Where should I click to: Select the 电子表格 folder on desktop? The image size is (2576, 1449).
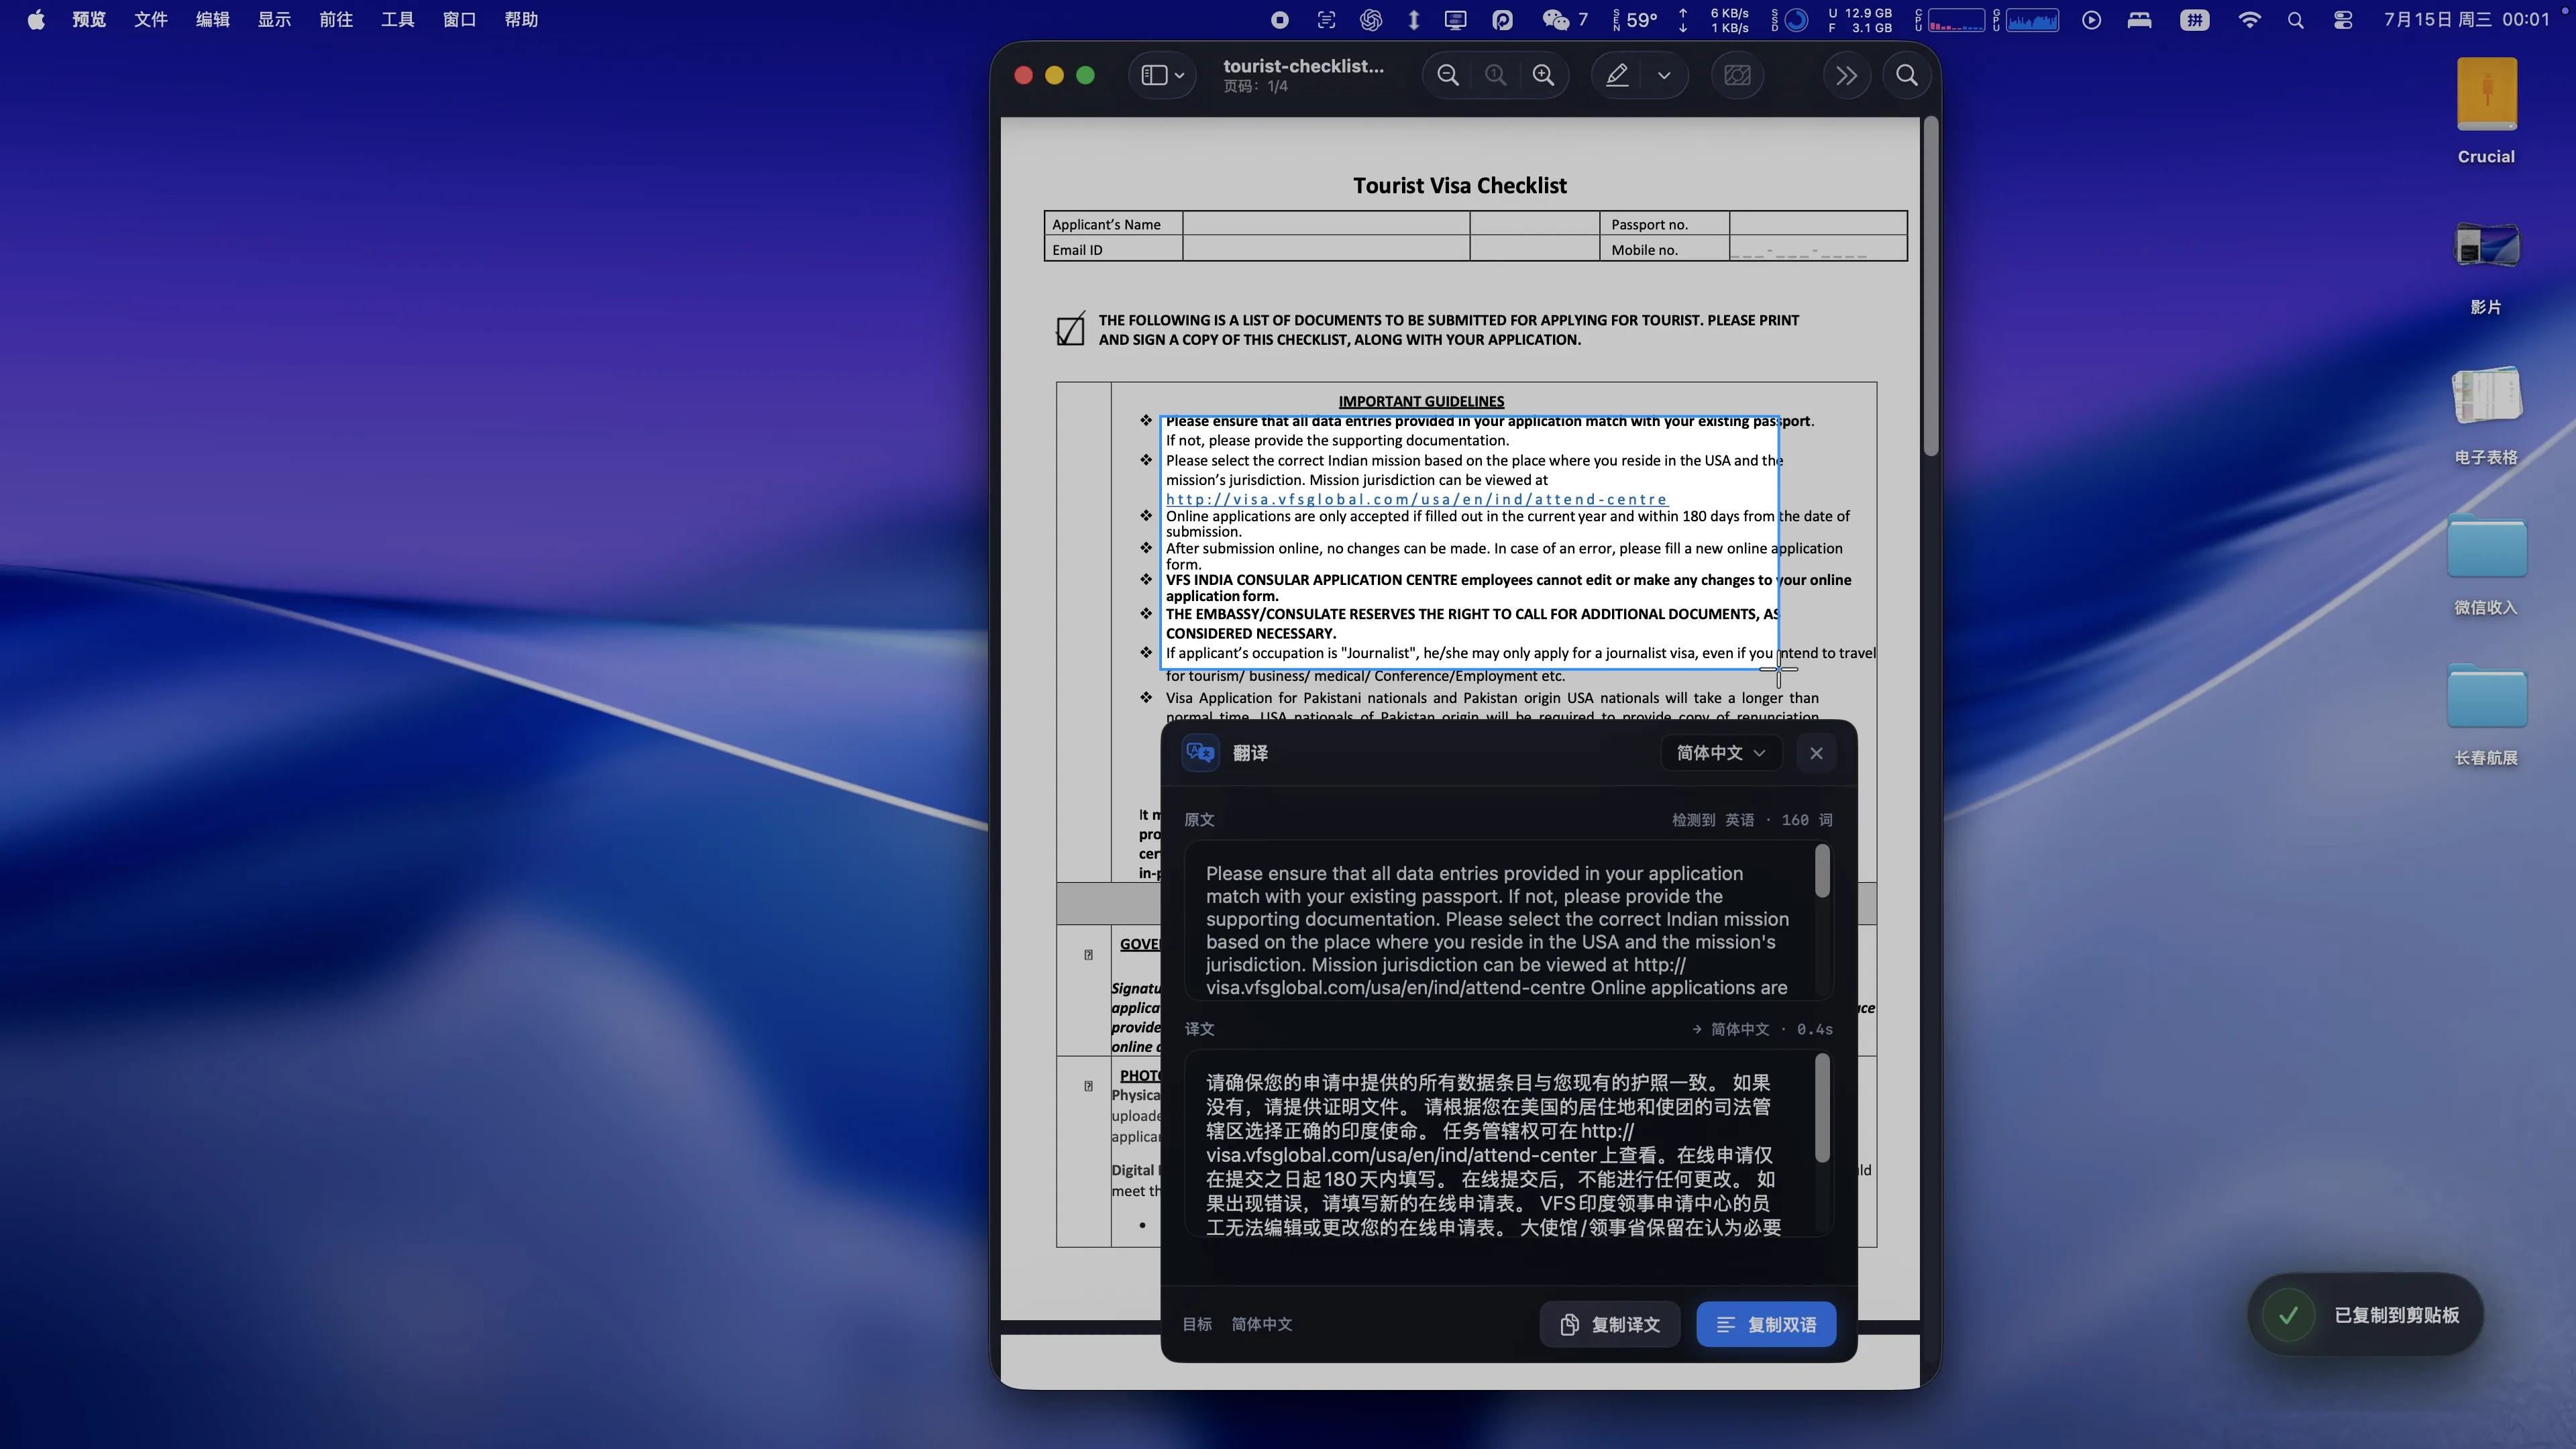click(2486, 415)
